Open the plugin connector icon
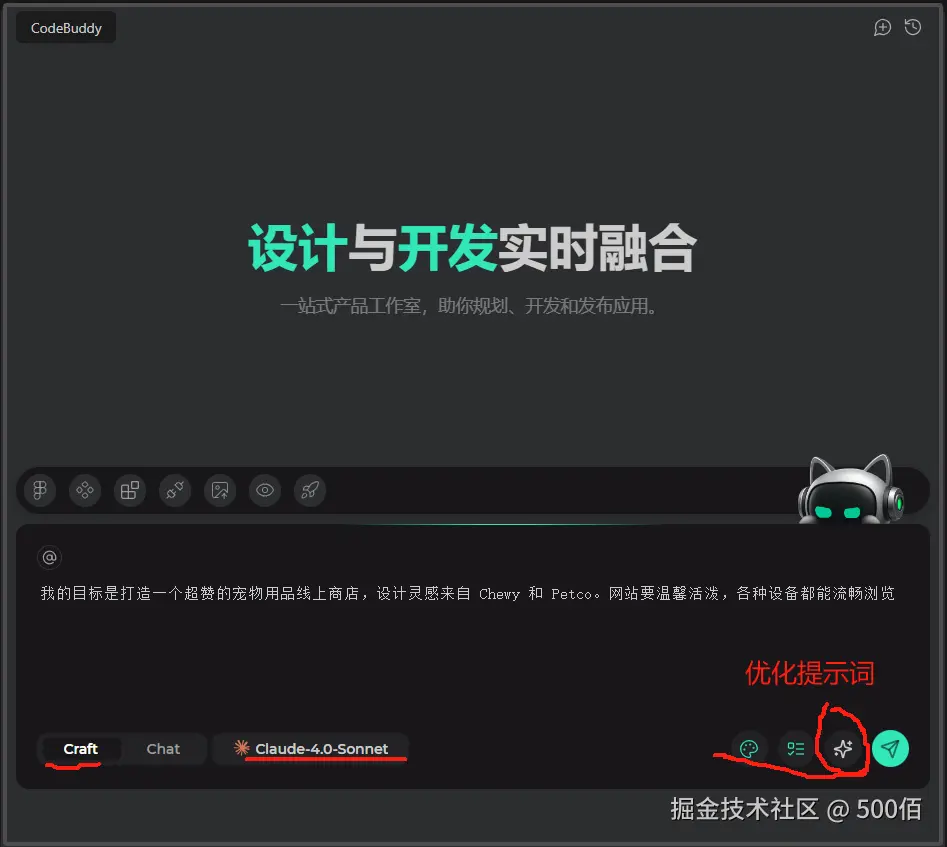Viewport: 947px width, 847px height. pos(174,490)
